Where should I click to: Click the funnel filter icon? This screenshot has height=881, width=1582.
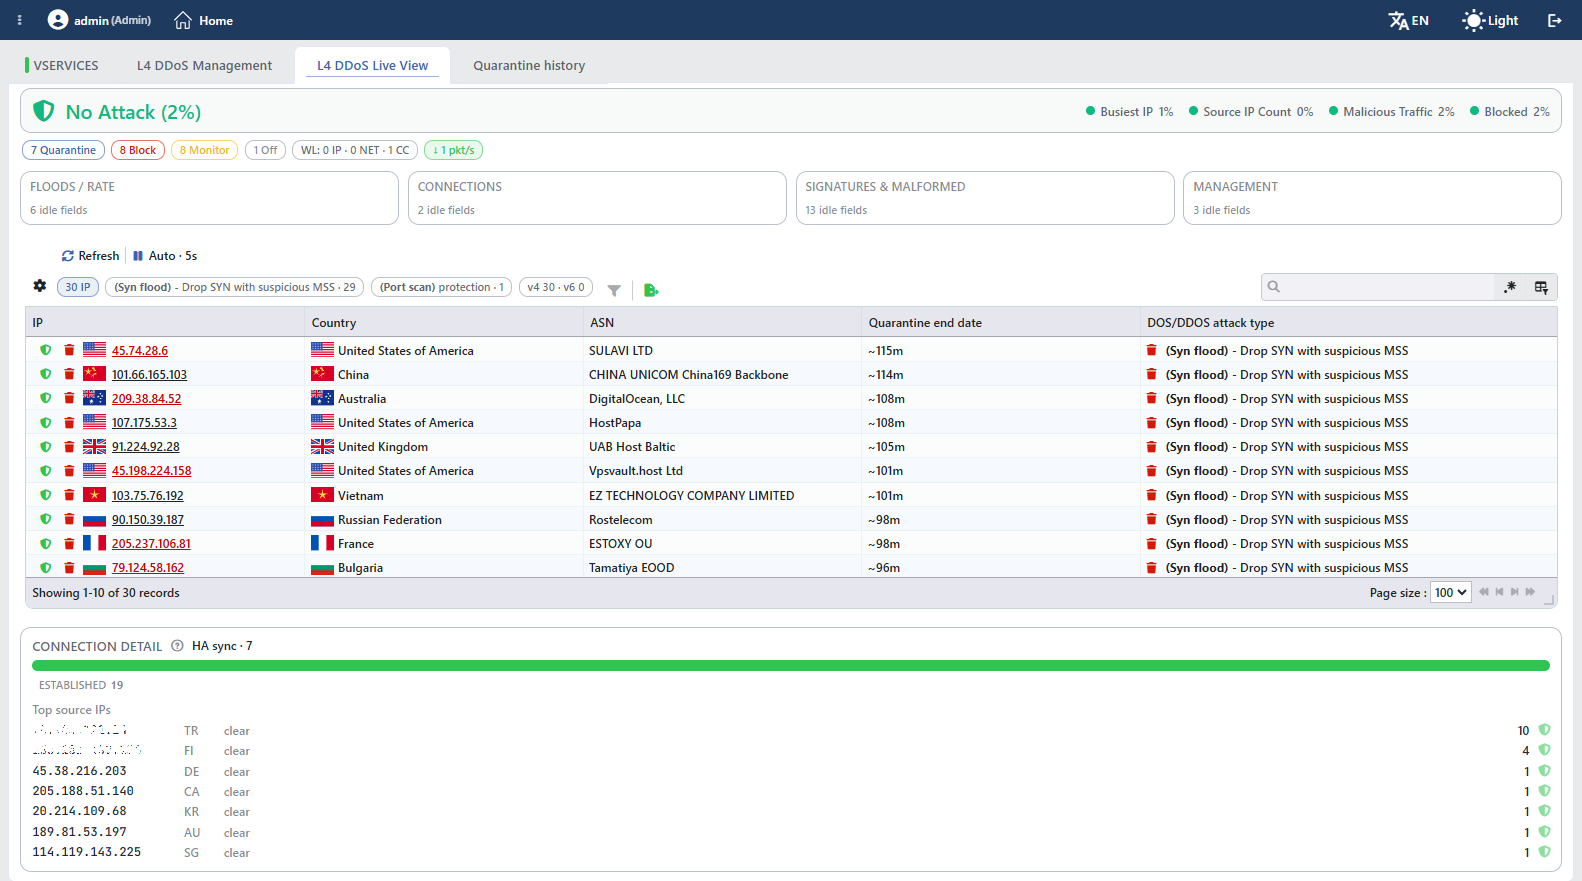[x=614, y=290]
